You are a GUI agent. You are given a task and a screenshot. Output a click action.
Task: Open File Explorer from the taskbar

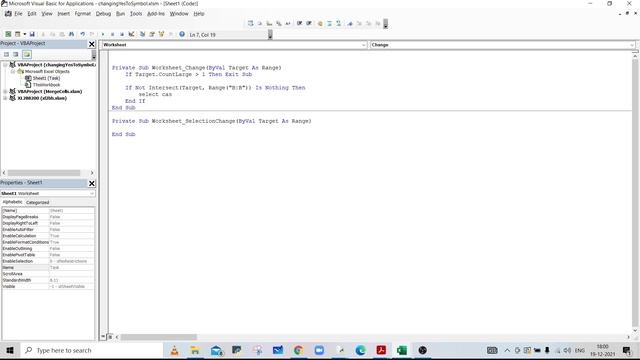point(195,350)
